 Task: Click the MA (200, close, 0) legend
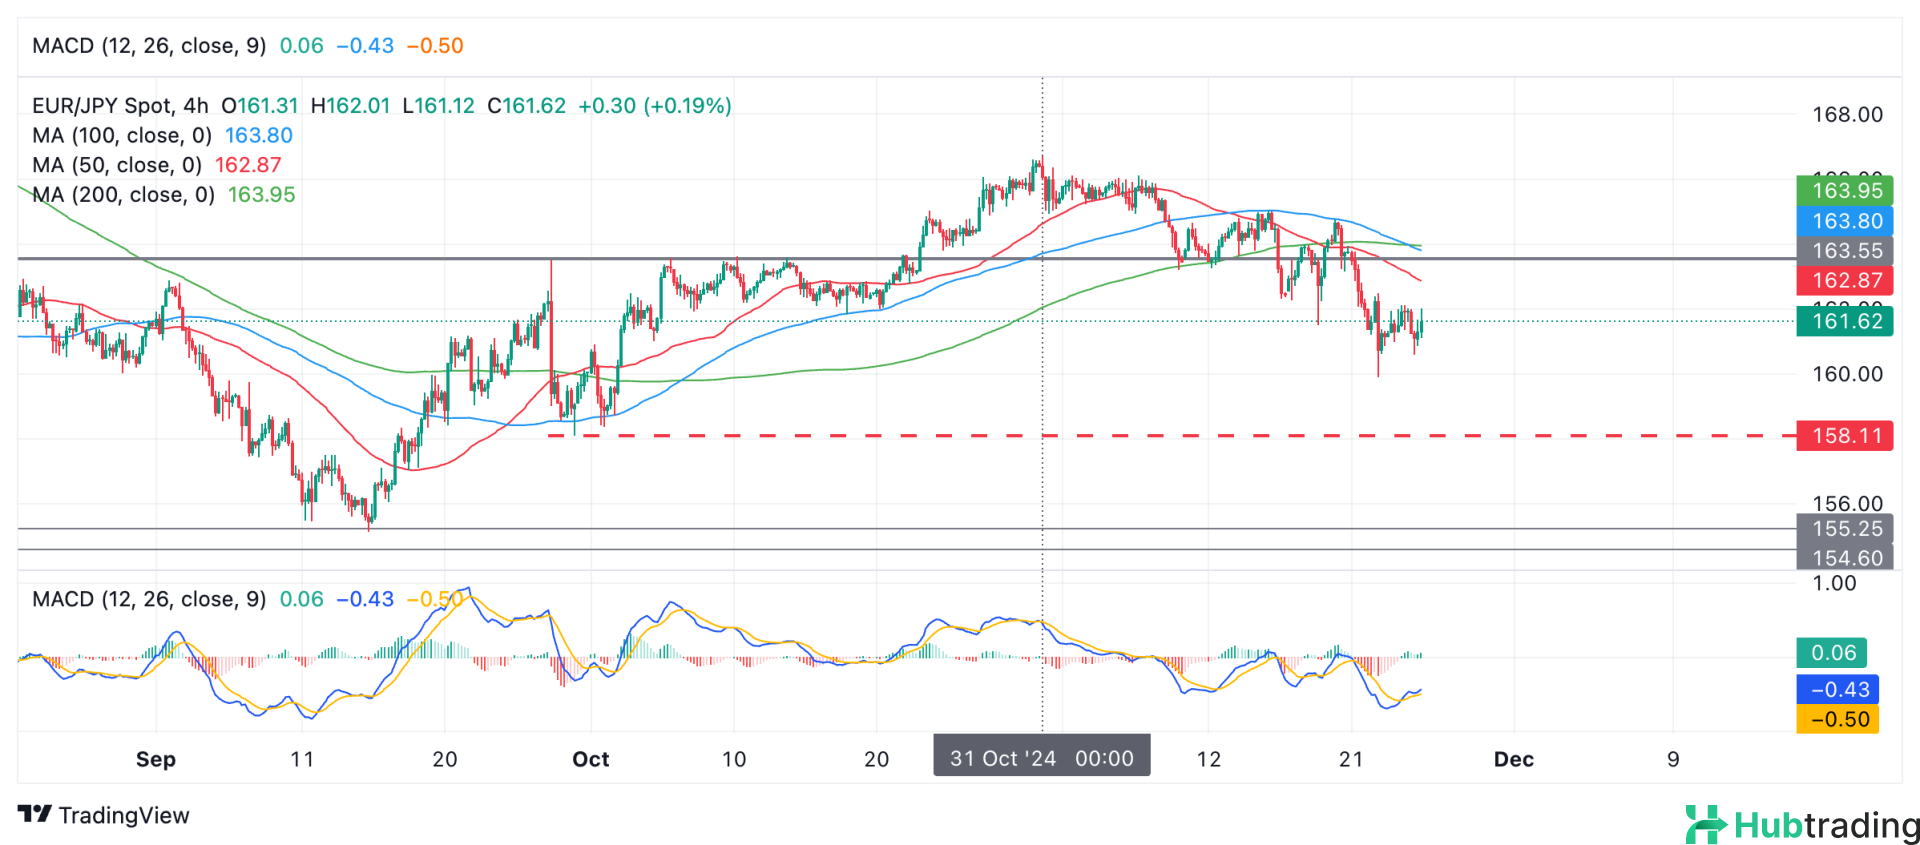[x=123, y=195]
